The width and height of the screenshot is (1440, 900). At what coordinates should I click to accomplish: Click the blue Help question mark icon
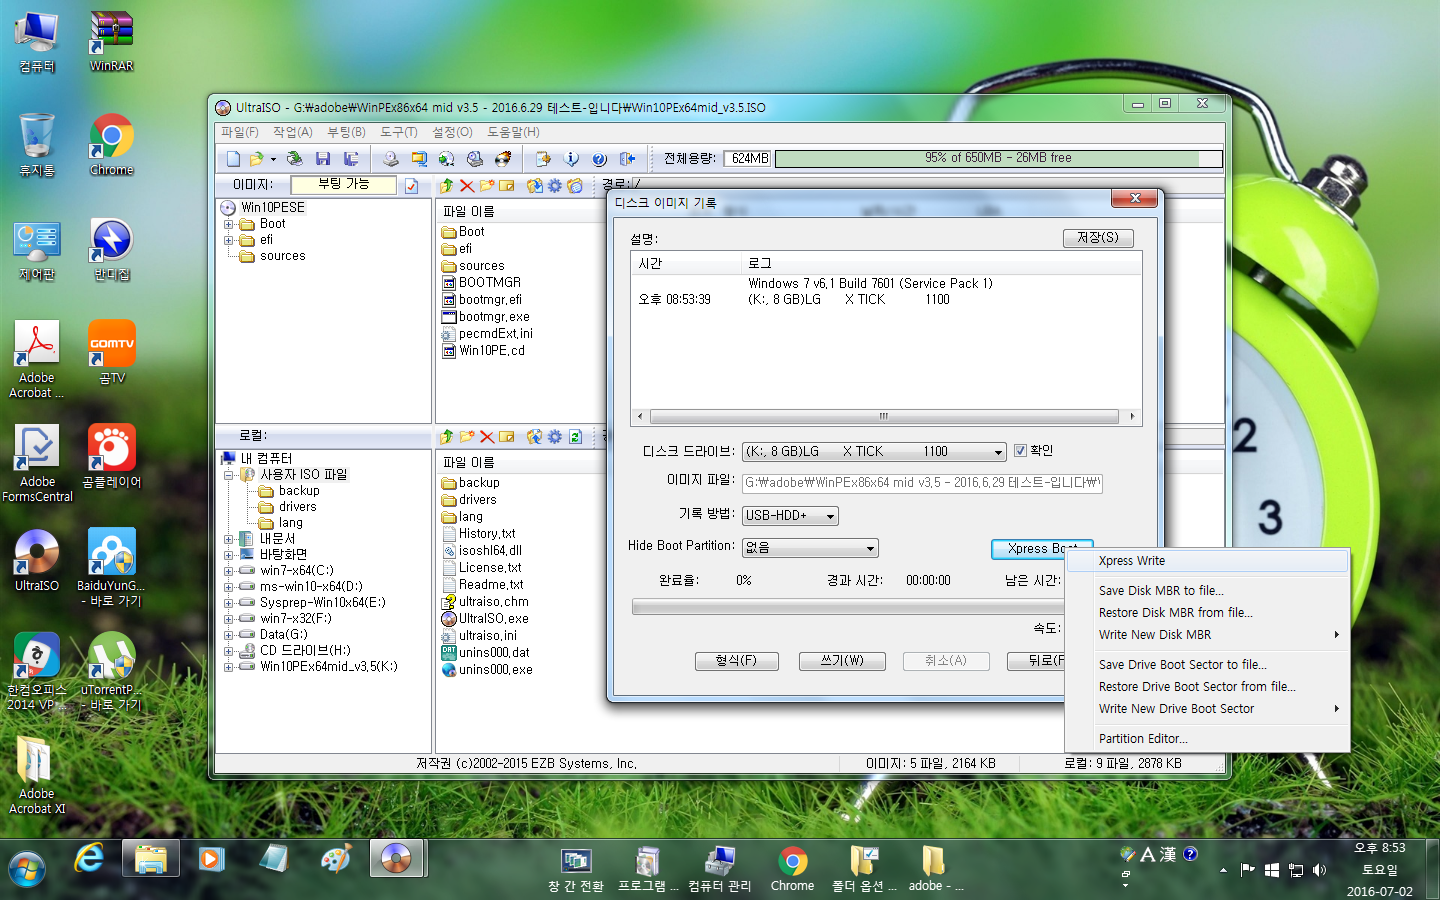coord(599,158)
